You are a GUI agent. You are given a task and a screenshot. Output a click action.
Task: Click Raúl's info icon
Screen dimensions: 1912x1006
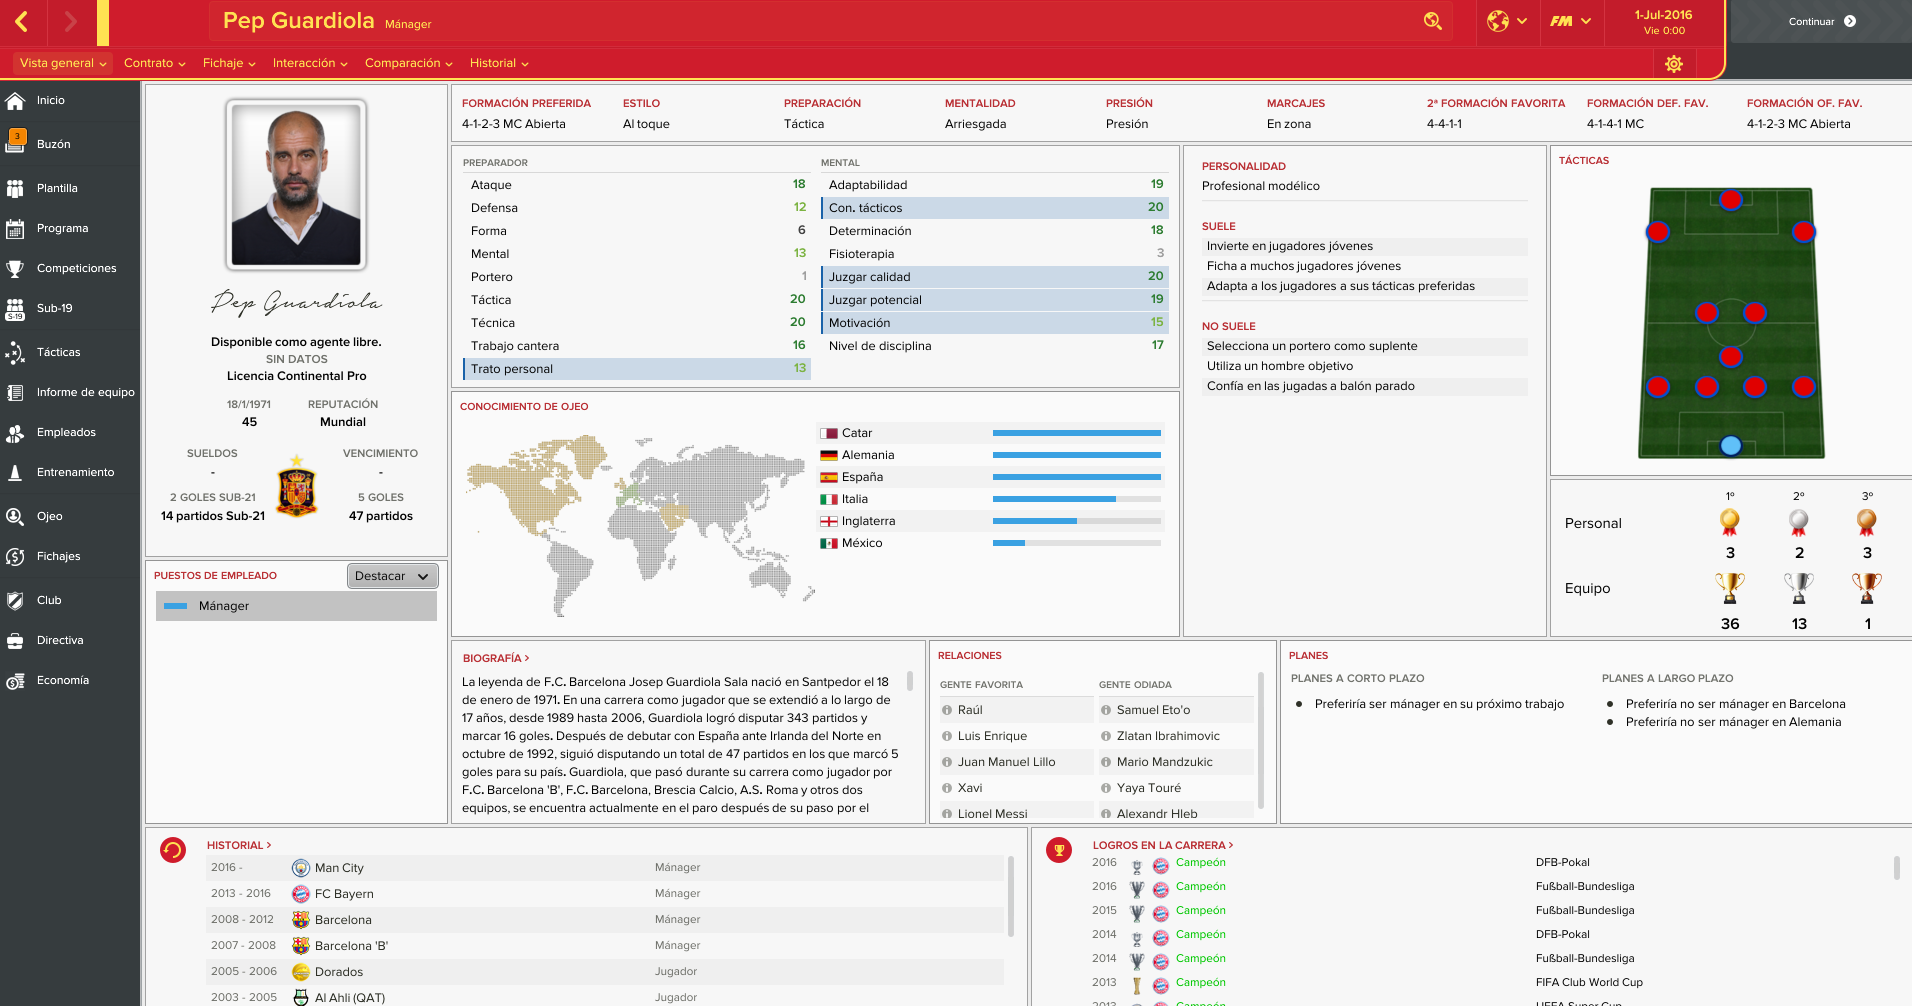pyautogui.click(x=947, y=710)
